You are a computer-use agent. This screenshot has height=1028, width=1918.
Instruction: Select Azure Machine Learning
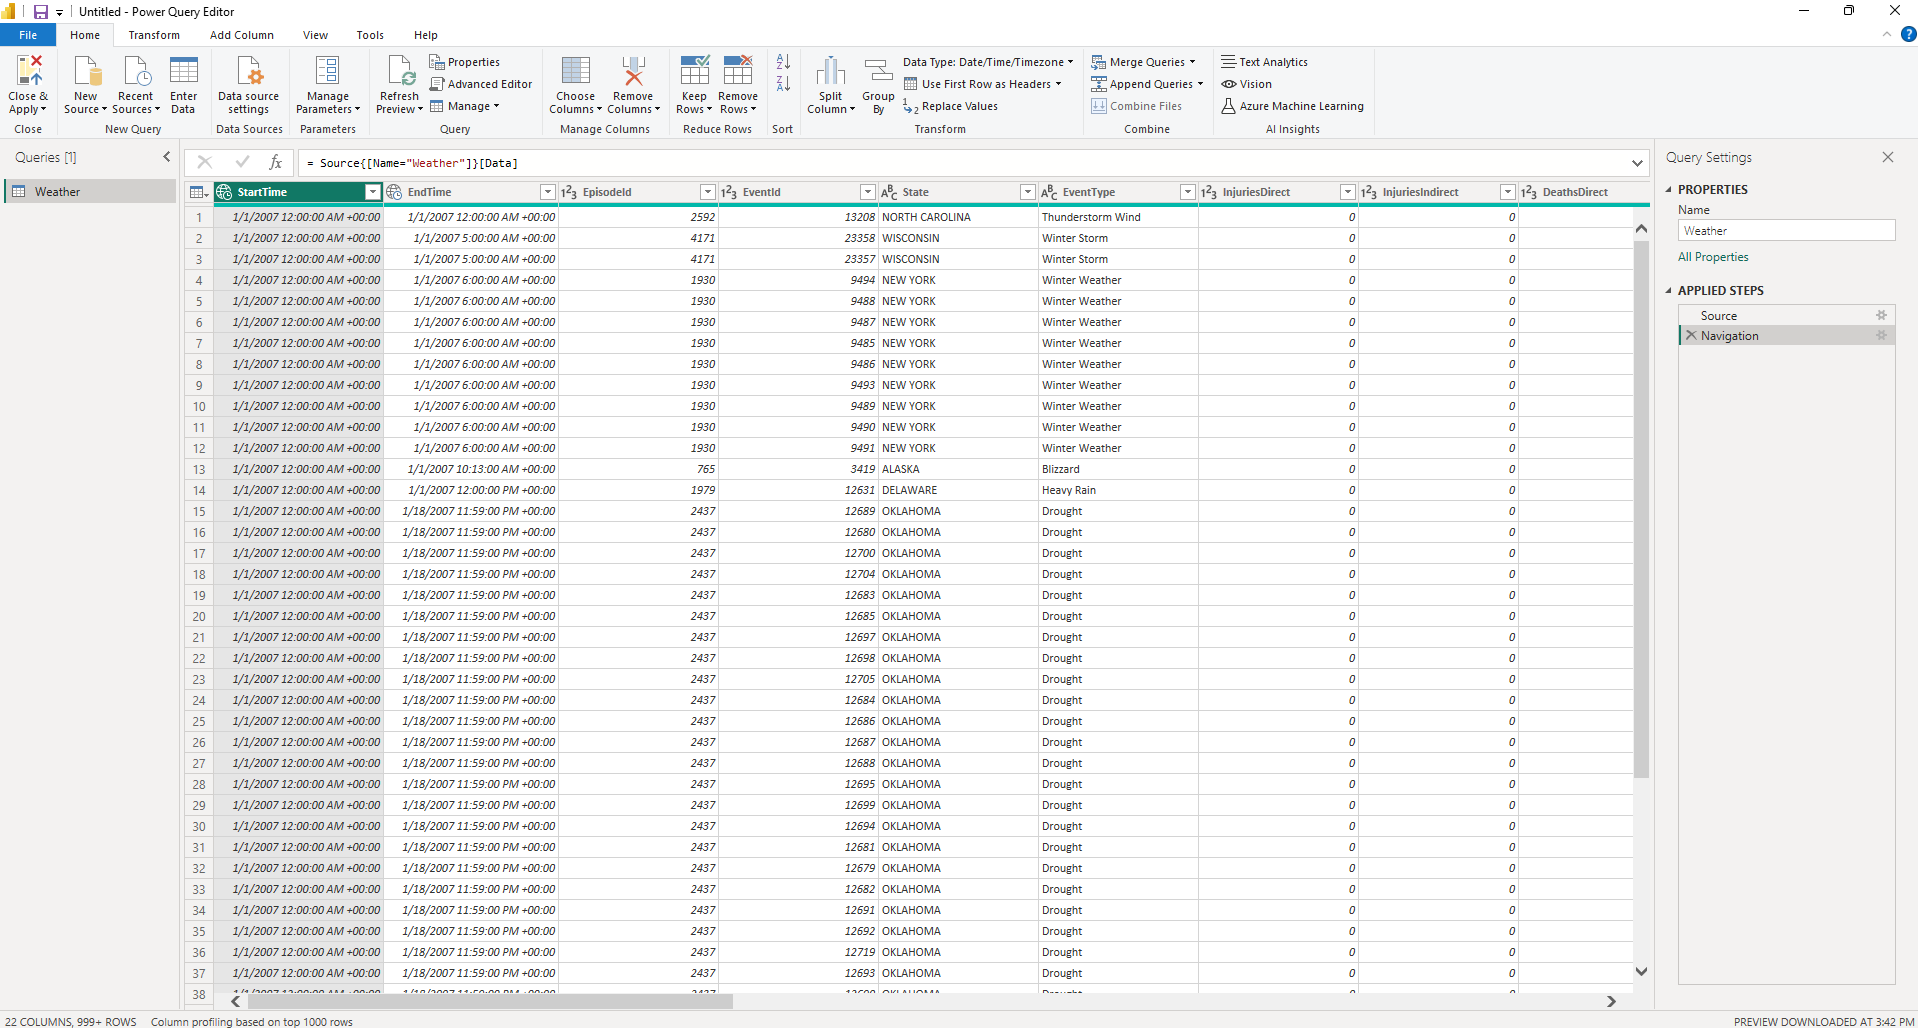point(1292,106)
